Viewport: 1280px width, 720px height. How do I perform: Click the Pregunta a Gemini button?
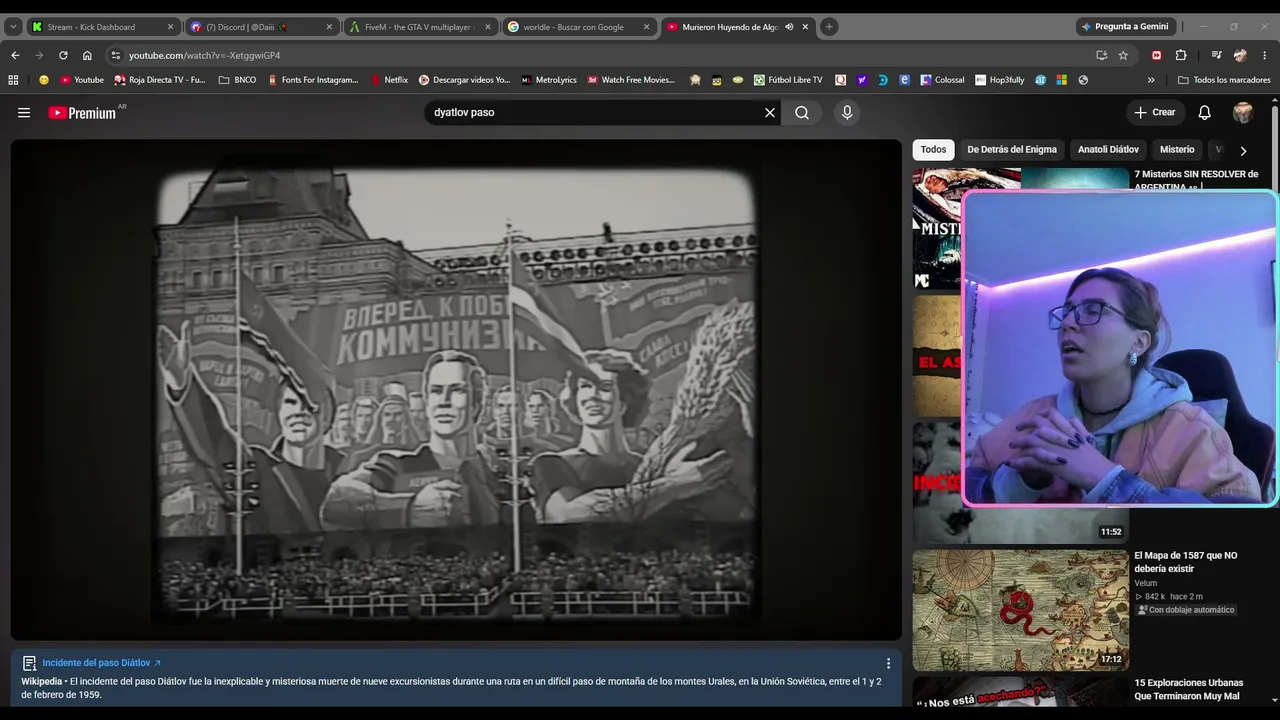[x=1124, y=27]
